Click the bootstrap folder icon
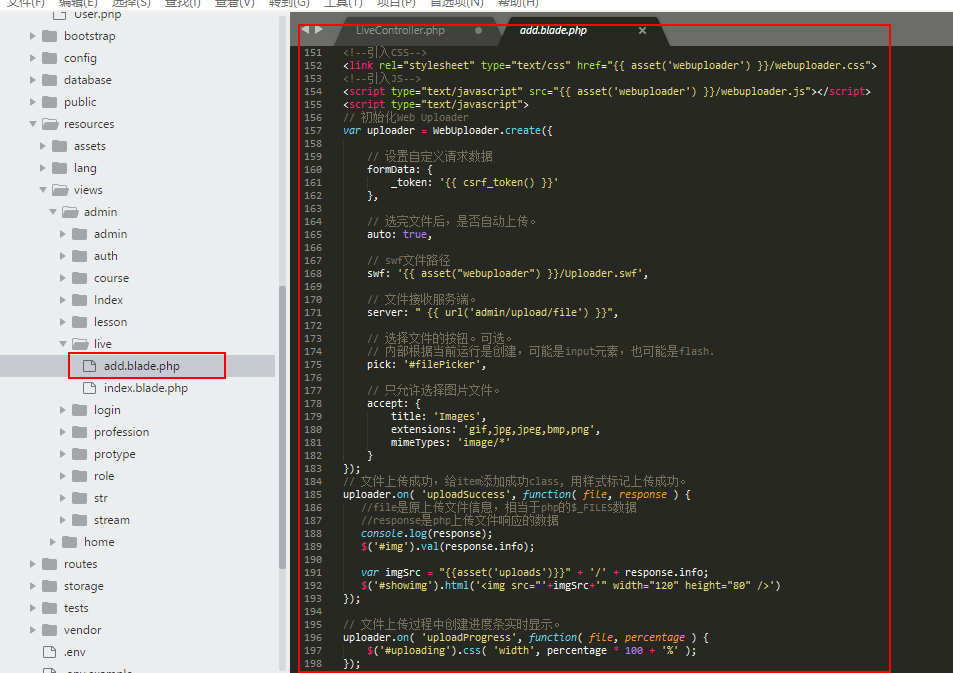Viewport: 953px width, 673px height. click(x=49, y=36)
